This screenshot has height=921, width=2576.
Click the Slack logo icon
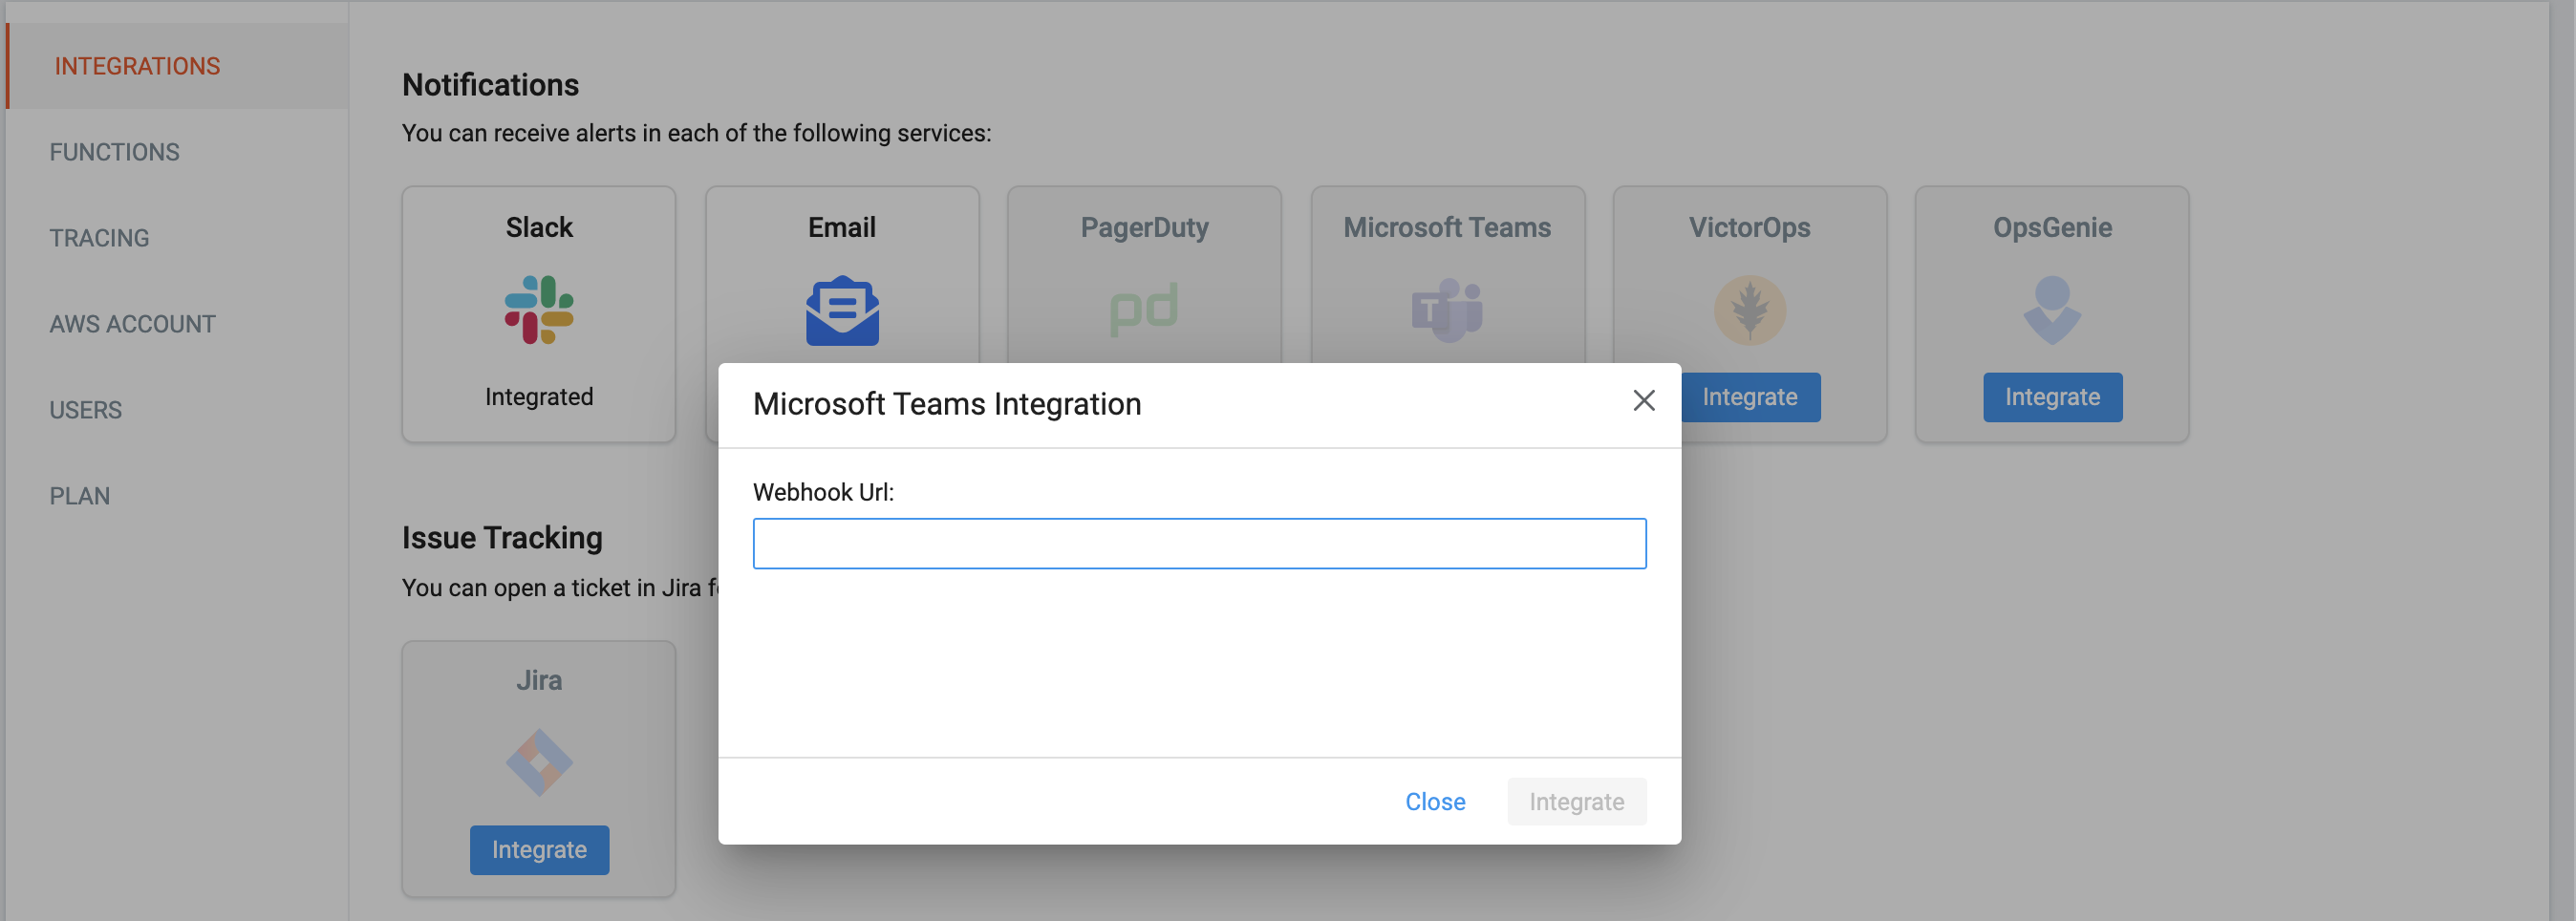[539, 310]
